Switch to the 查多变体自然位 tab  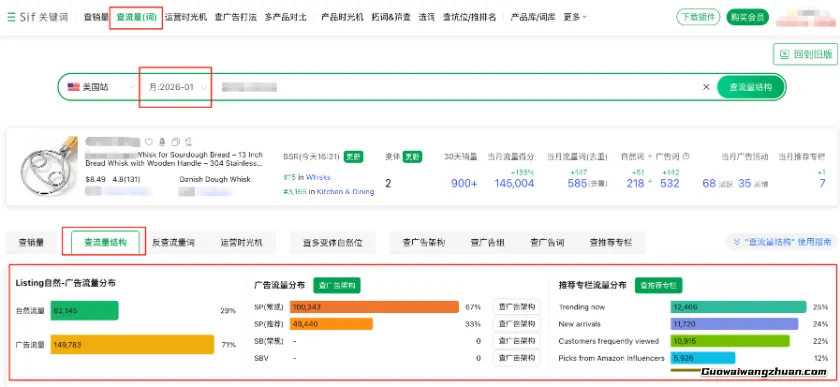(333, 242)
